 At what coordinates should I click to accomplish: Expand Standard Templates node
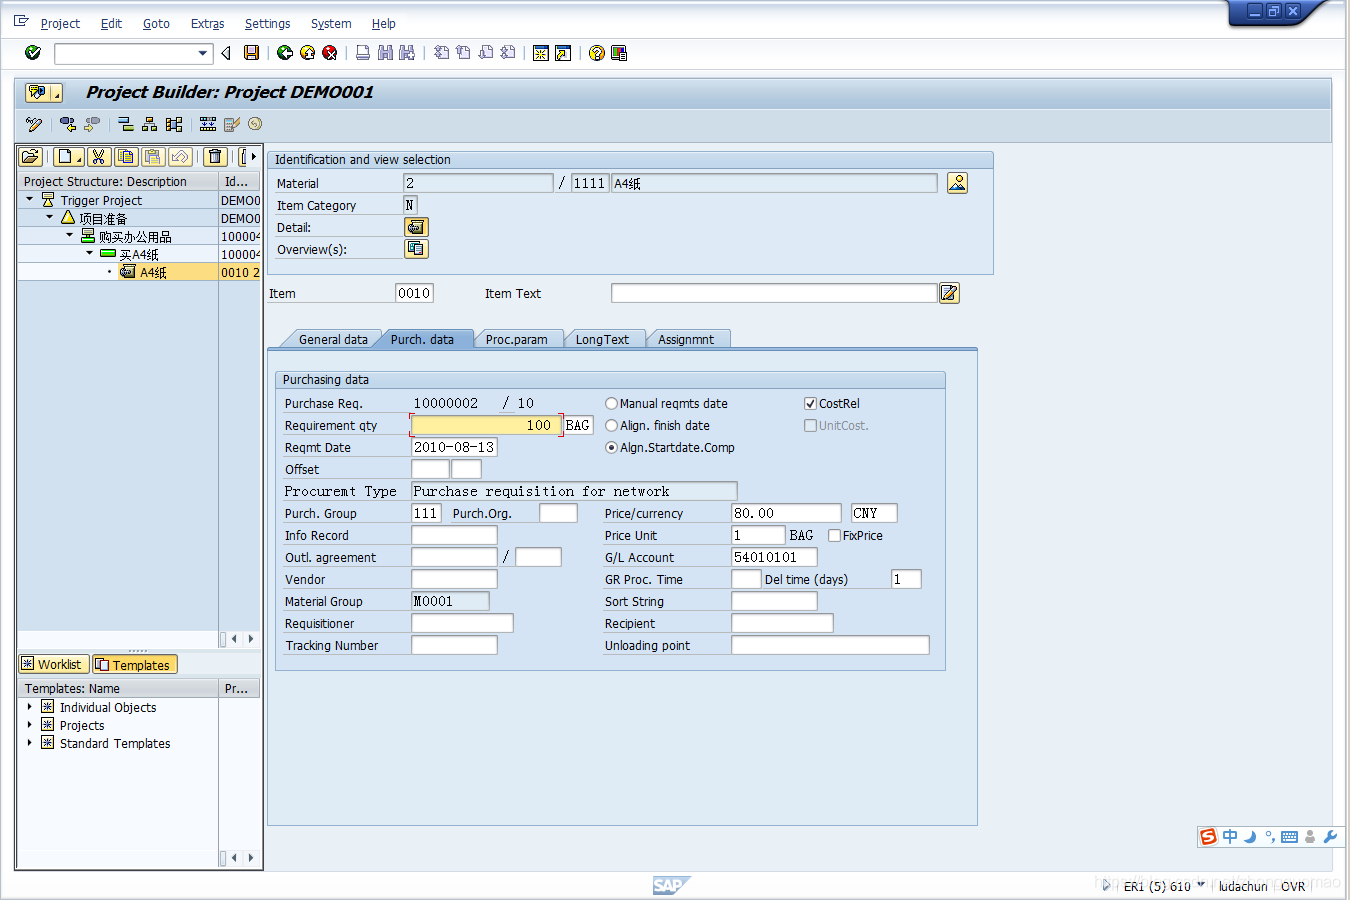30,743
